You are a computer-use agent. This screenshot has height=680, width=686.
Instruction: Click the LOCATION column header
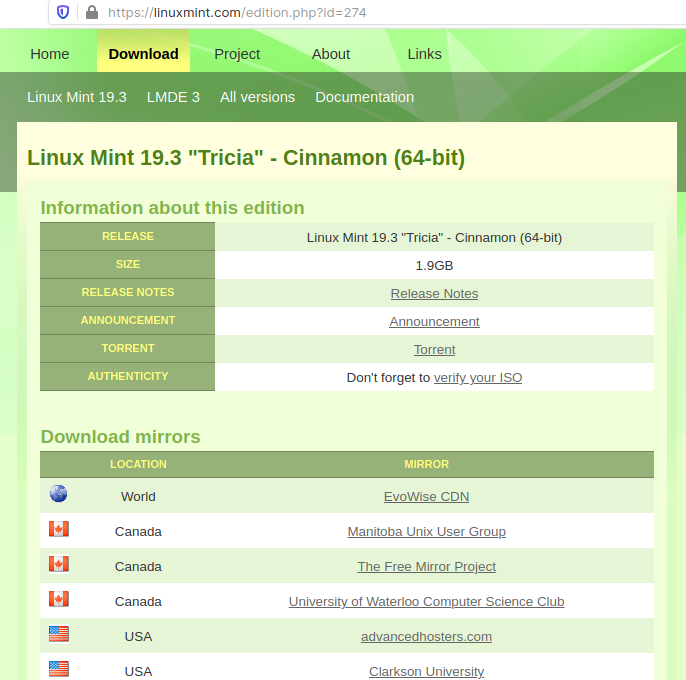coord(138,464)
